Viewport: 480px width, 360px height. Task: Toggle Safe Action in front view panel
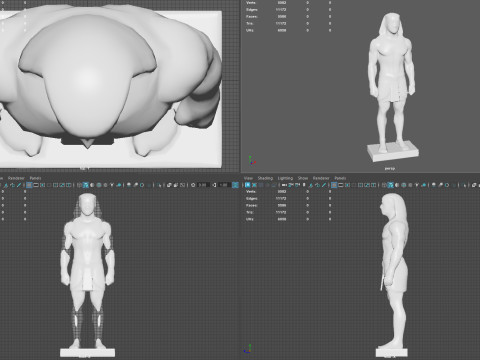click(x=62, y=185)
